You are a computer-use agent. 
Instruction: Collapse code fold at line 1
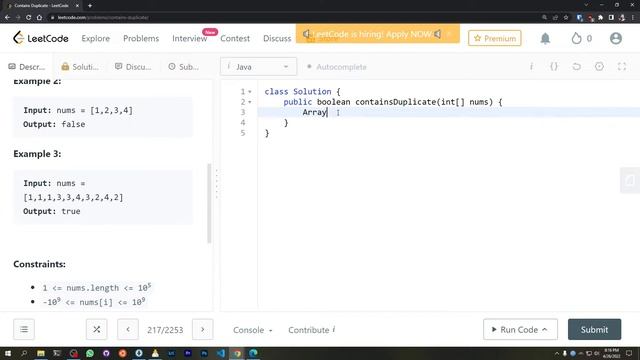[250, 92]
